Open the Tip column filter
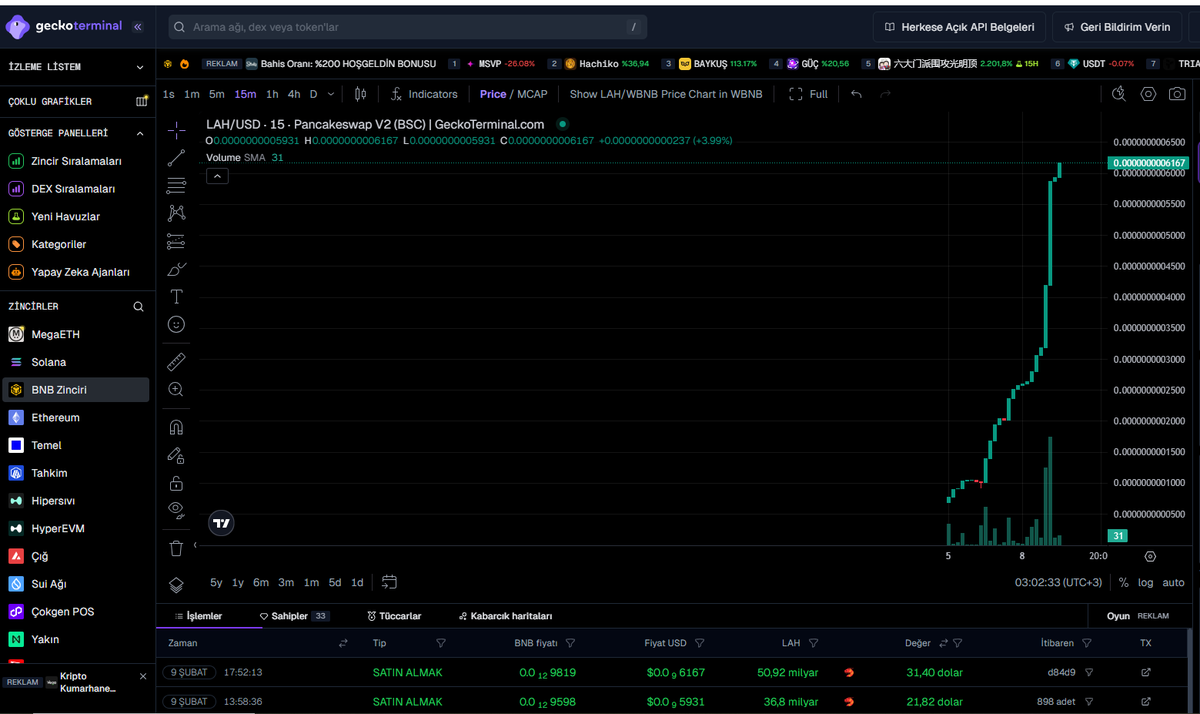 (x=441, y=643)
